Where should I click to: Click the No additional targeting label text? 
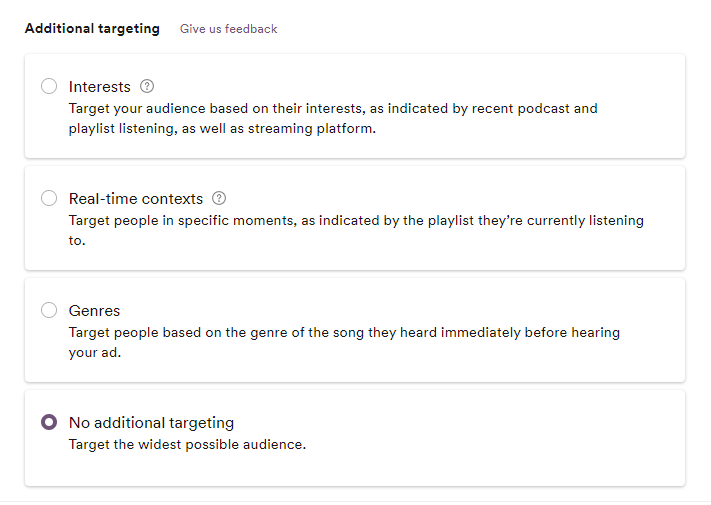click(x=151, y=422)
